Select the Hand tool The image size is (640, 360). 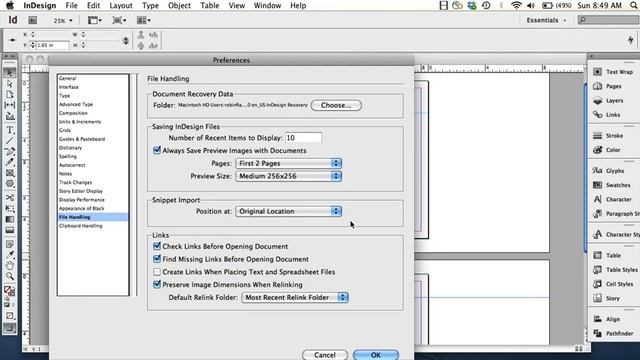pyautogui.click(x=9, y=265)
